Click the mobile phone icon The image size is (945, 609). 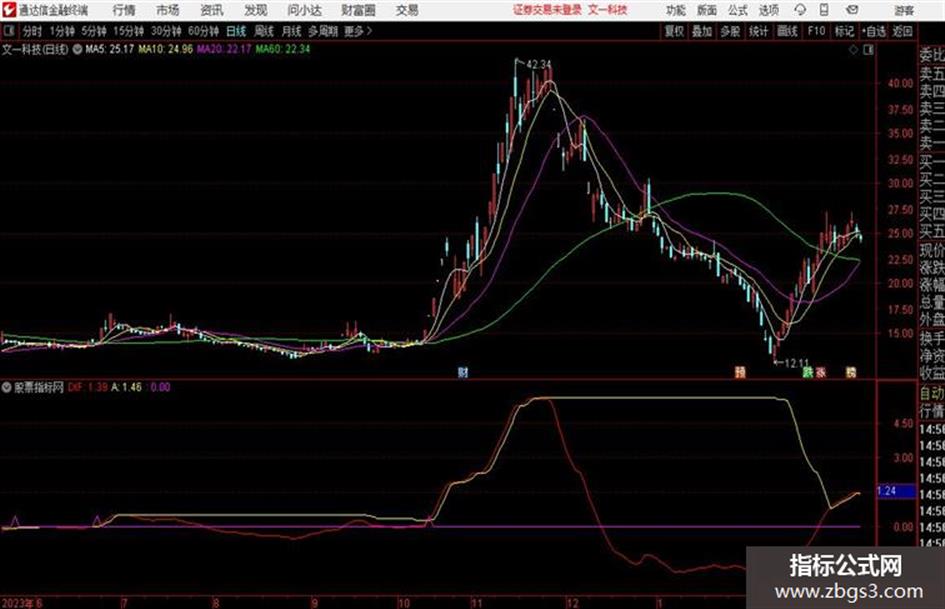(824, 10)
